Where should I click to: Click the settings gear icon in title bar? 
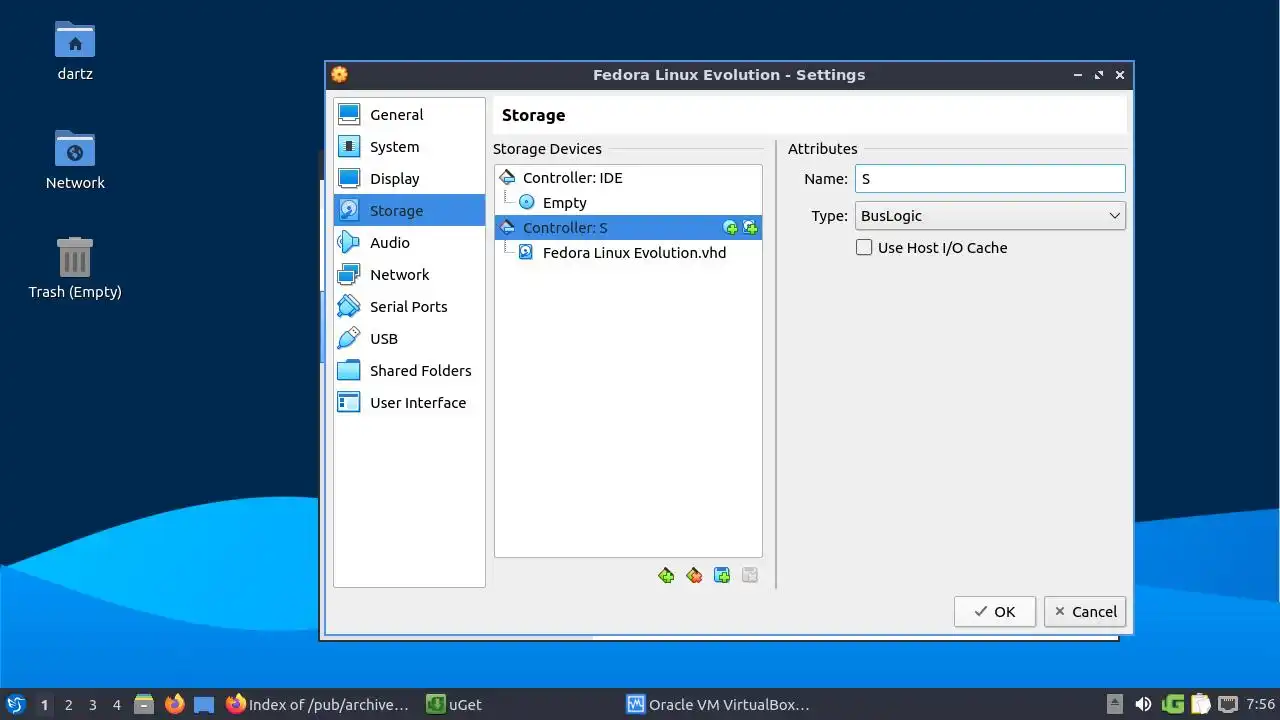(339, 75)
